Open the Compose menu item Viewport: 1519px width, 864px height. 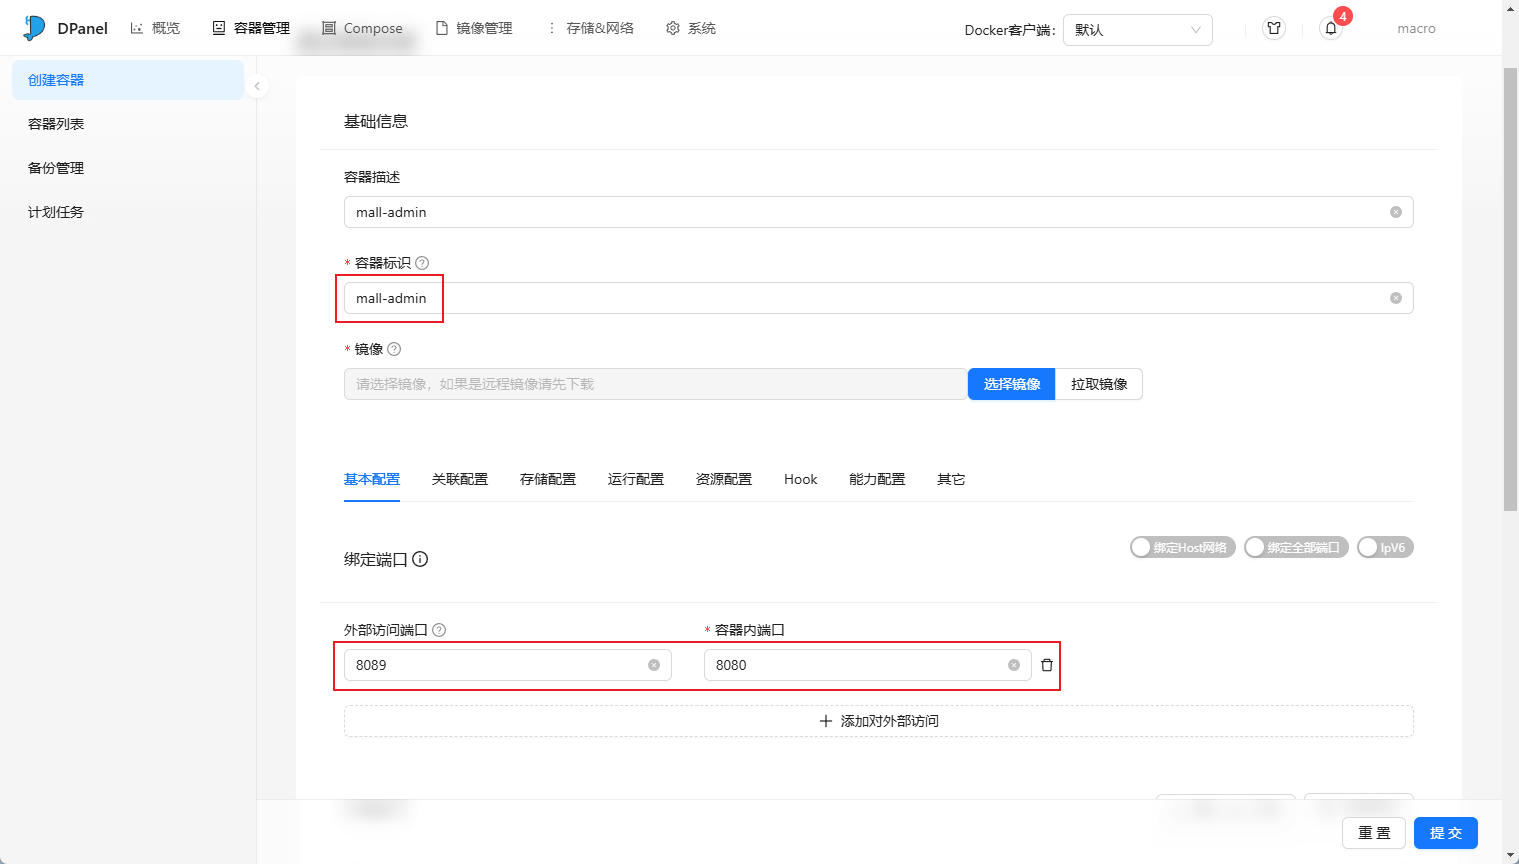click(362, 28)
